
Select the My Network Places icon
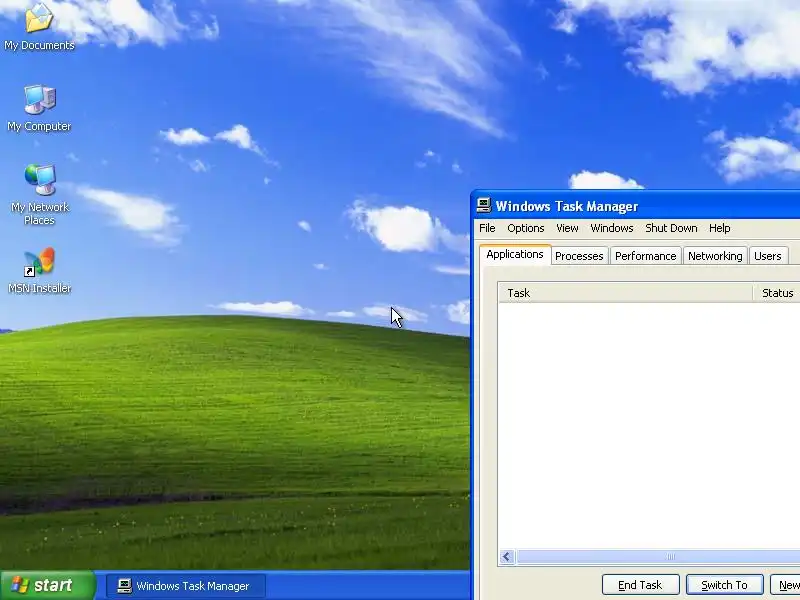tap(39, 194)
